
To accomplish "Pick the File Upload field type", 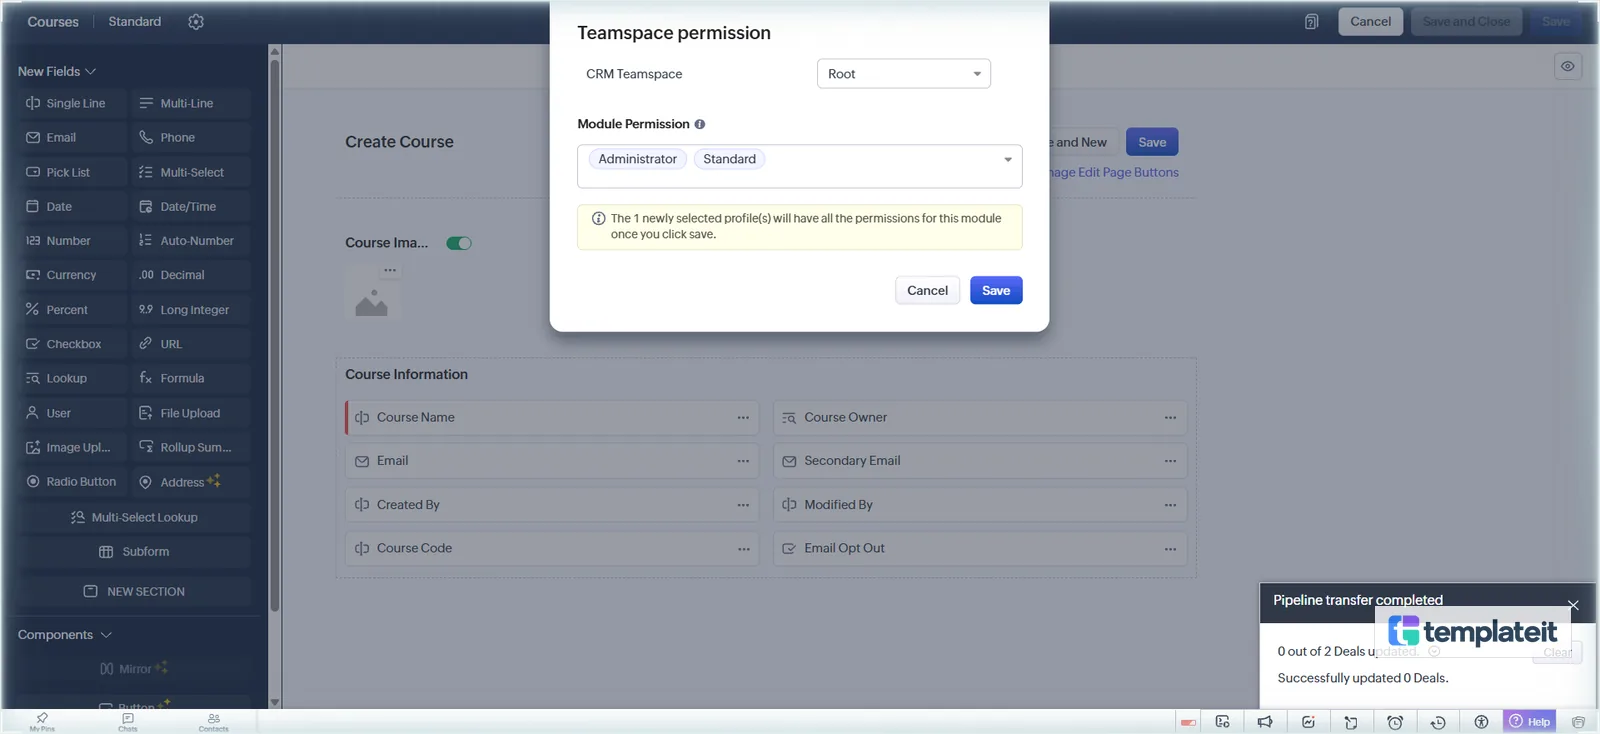I will (x=191, y=413).
